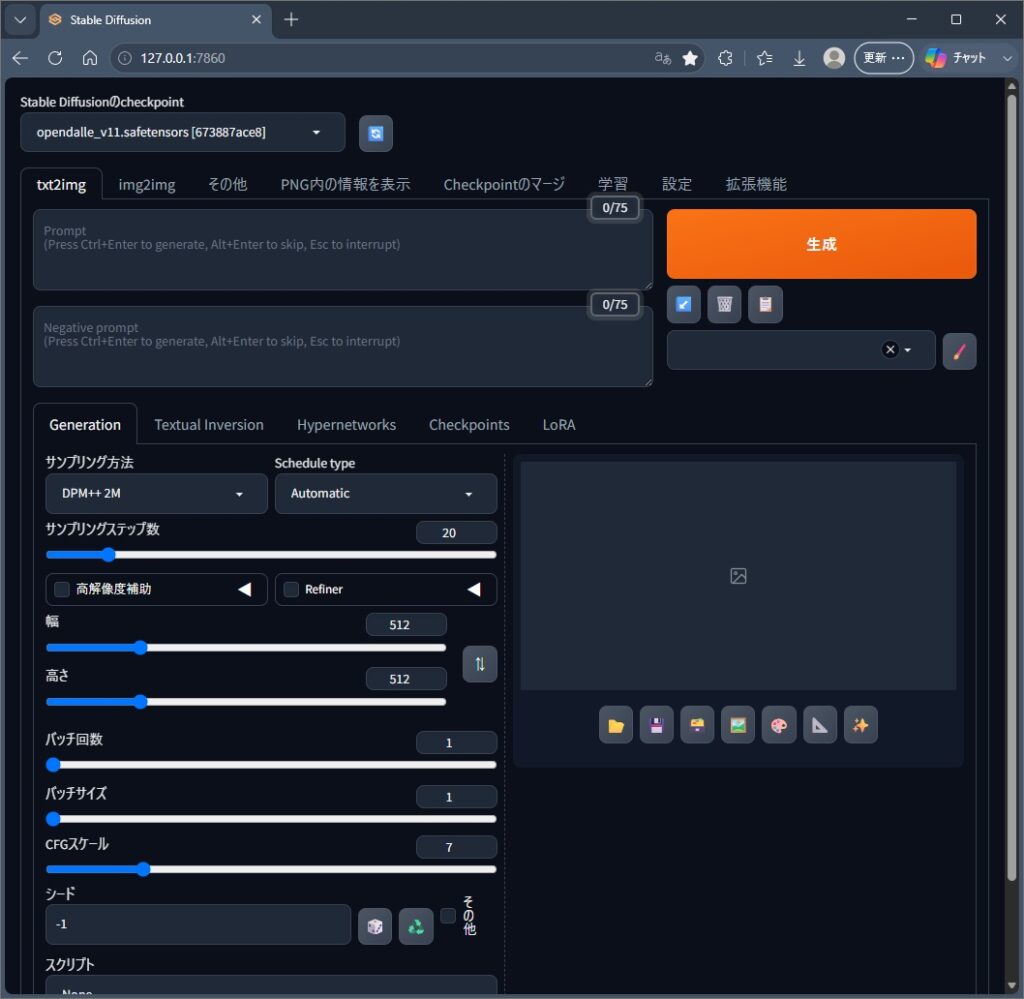Image resolution: width=1024 pixels, height=999 pixels.
Task: Open style editor with the pen icon
Action: tap(959, 351)
